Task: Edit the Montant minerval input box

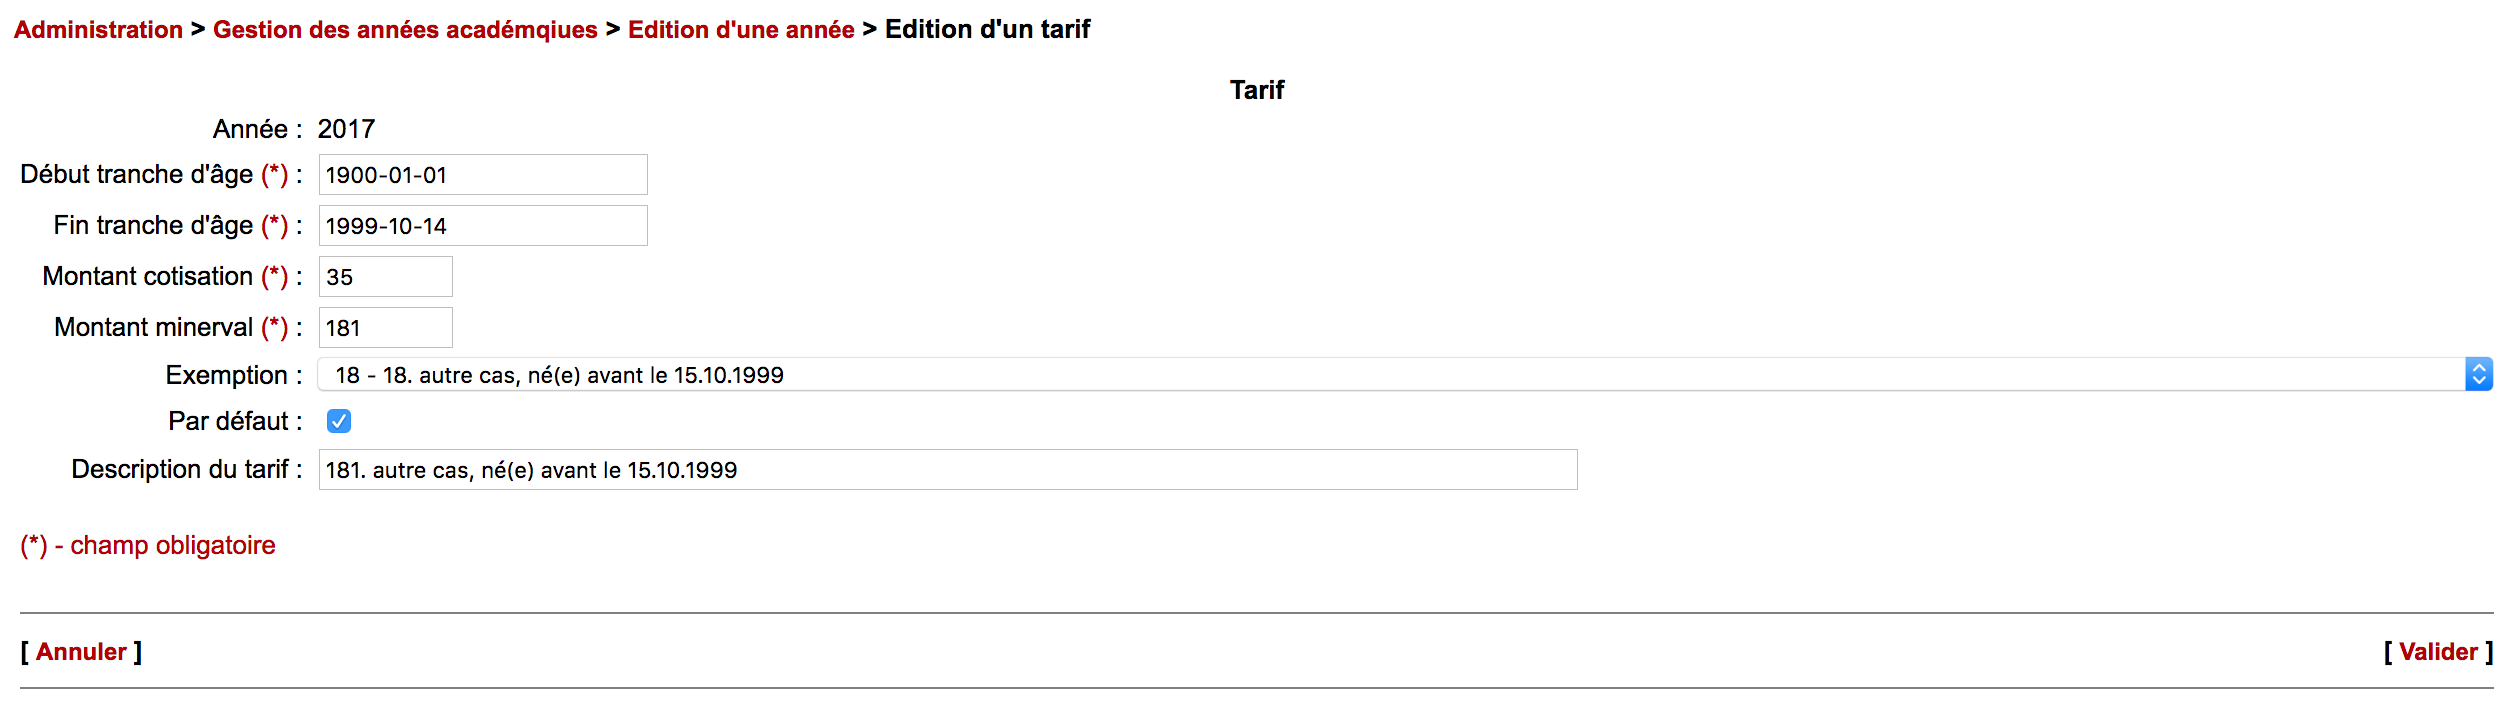Action: pyautogui.click(x=385, y=328)
